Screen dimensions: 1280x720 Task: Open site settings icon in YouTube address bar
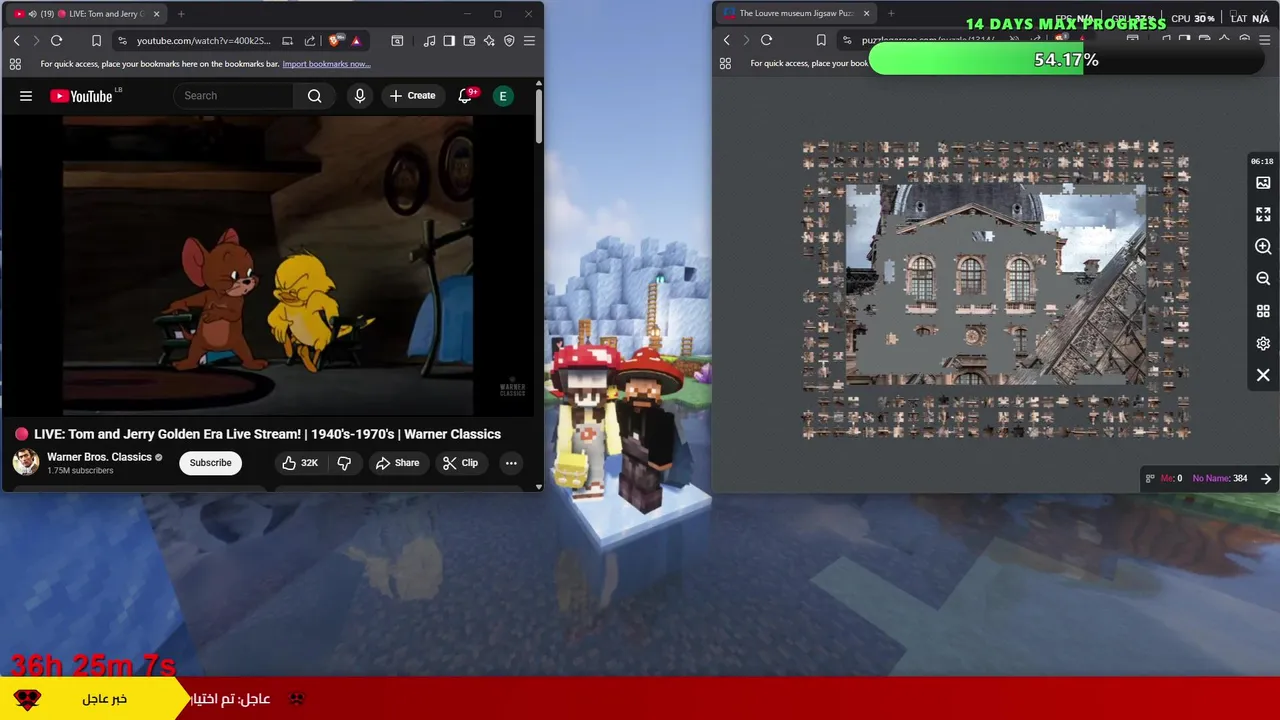pyautogui.click(x=122, y=40)
